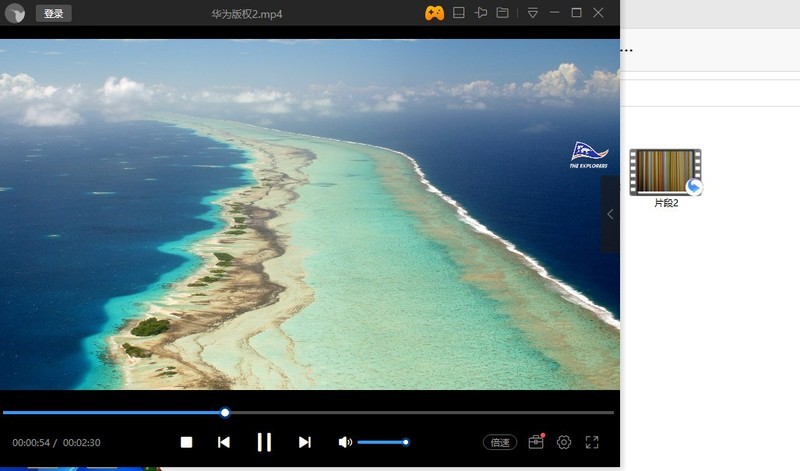Screen dimensions: 800x471
Task: Click elapsed time 00:00:54
Action: tap(31, 442)
